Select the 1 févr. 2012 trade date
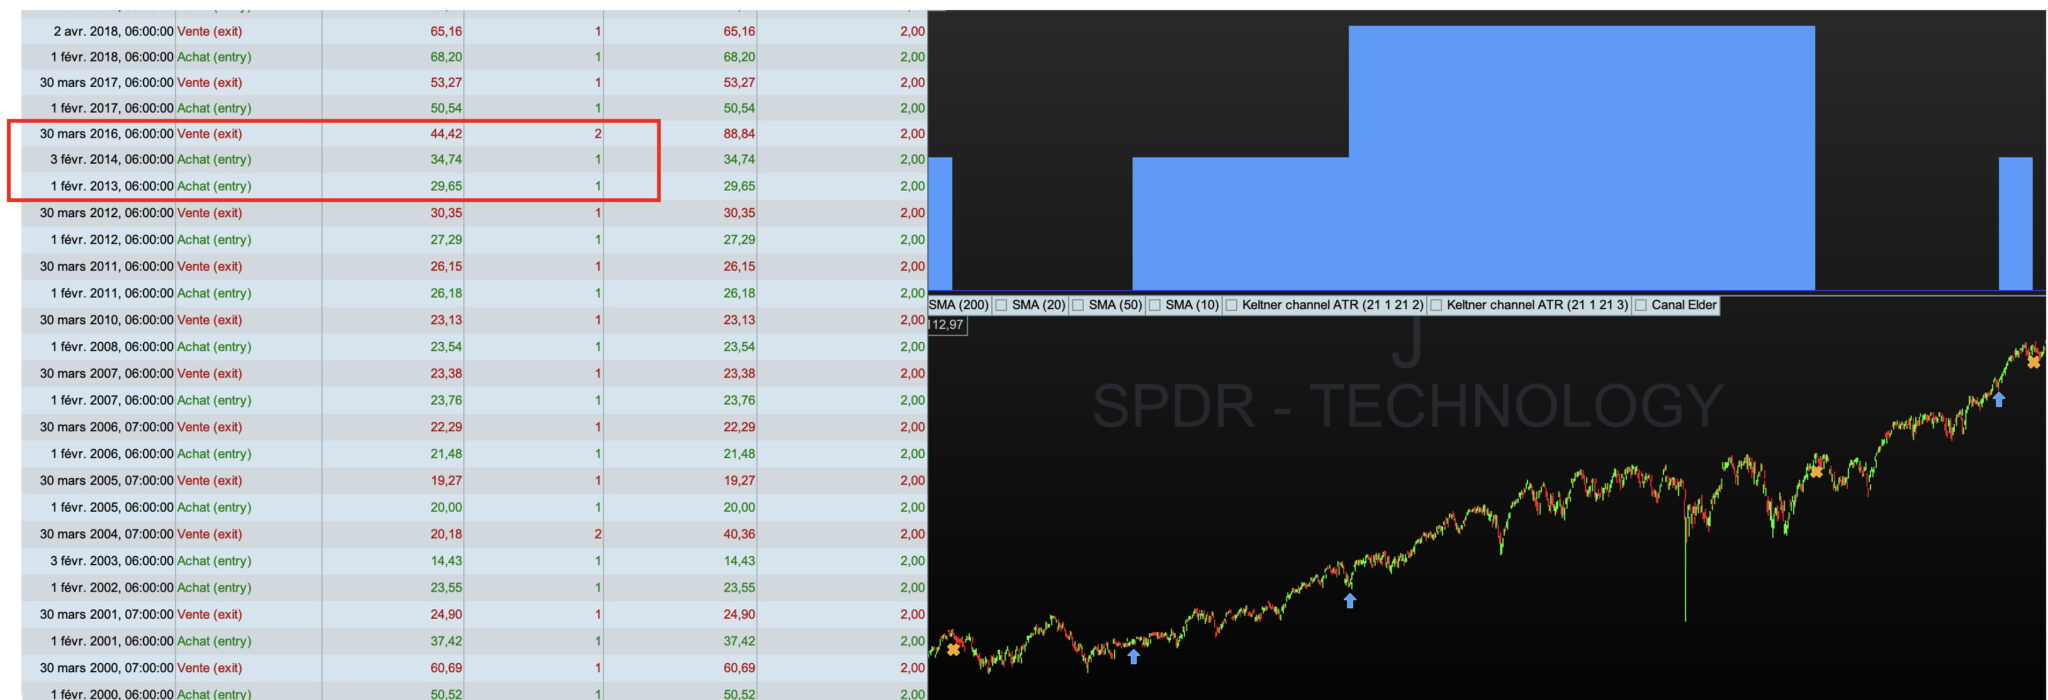 pos(112,240)
